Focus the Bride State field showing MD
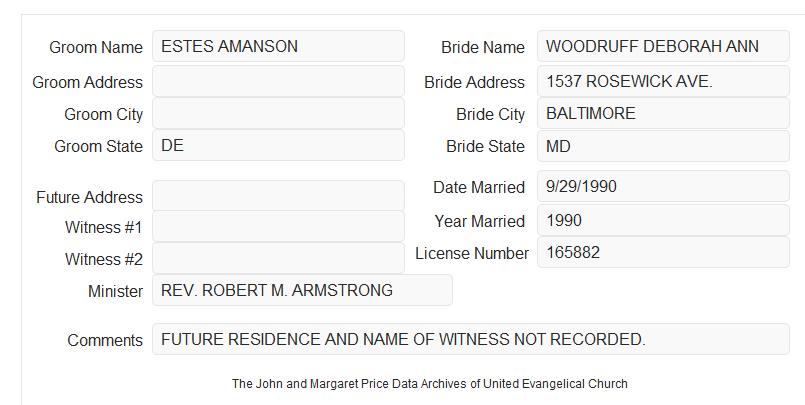This screenshot has width=805, height=405. pyautogui.click(x=663, y=146)
